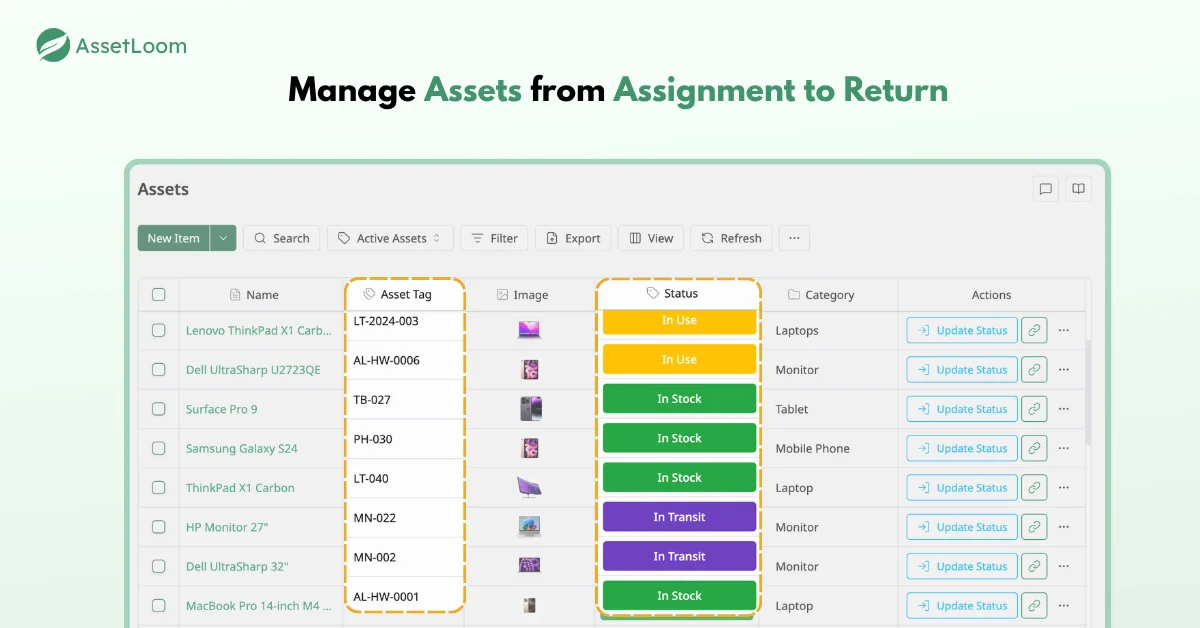Click the Actions column header

pos(991,295)
